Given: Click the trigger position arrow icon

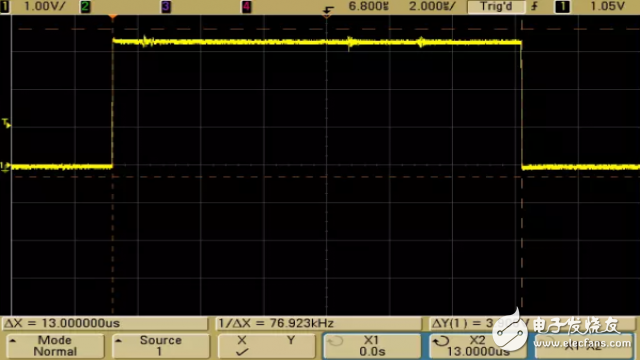Looking at the screenshot, I should click(328, 9).
